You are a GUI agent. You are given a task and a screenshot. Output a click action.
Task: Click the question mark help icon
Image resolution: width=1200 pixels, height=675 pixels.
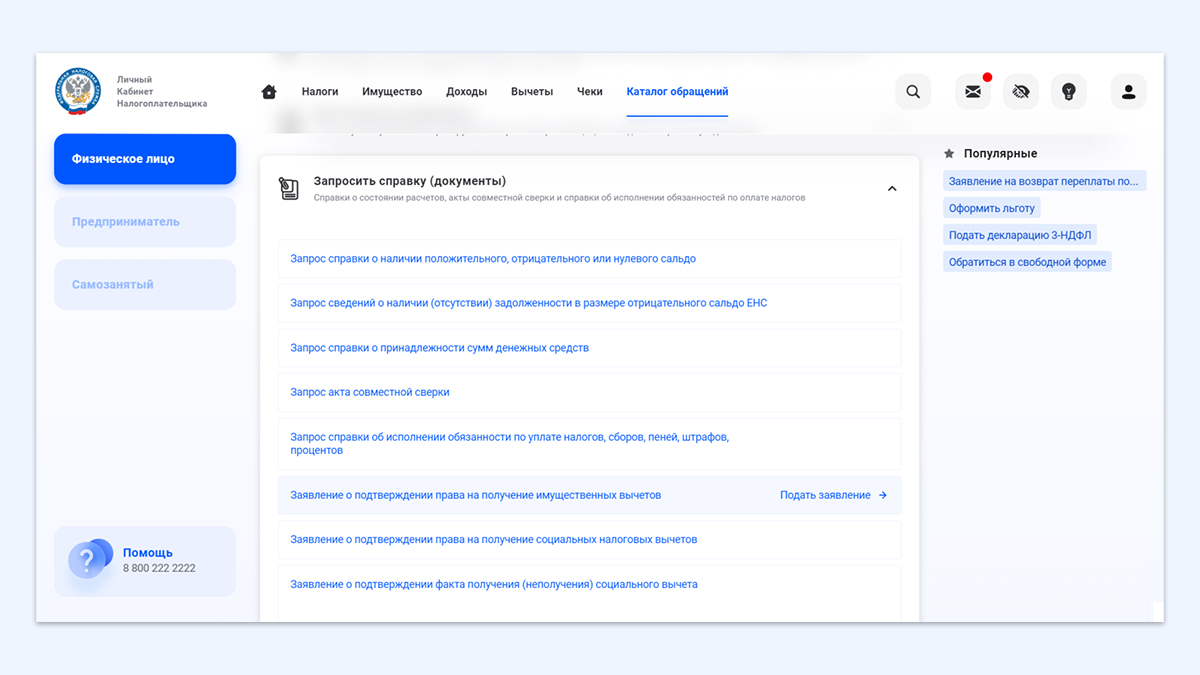88,560
